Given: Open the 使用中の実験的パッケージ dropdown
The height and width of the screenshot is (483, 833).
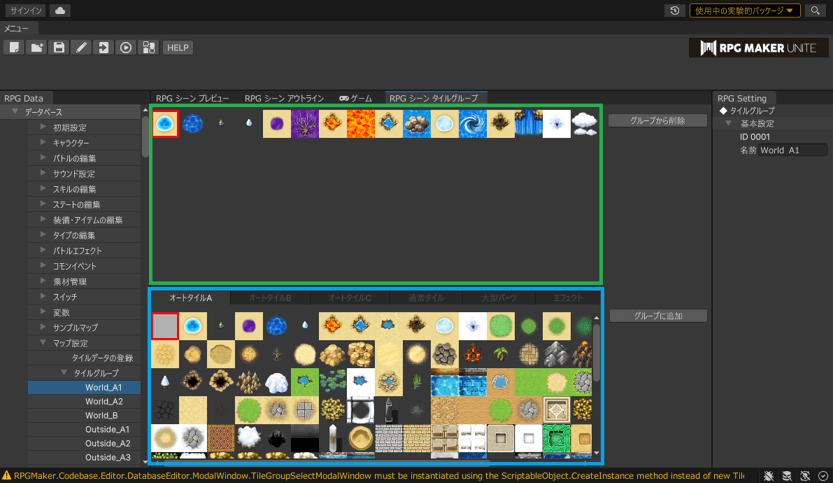Looking at the screenshot, I should coord(745,10).
